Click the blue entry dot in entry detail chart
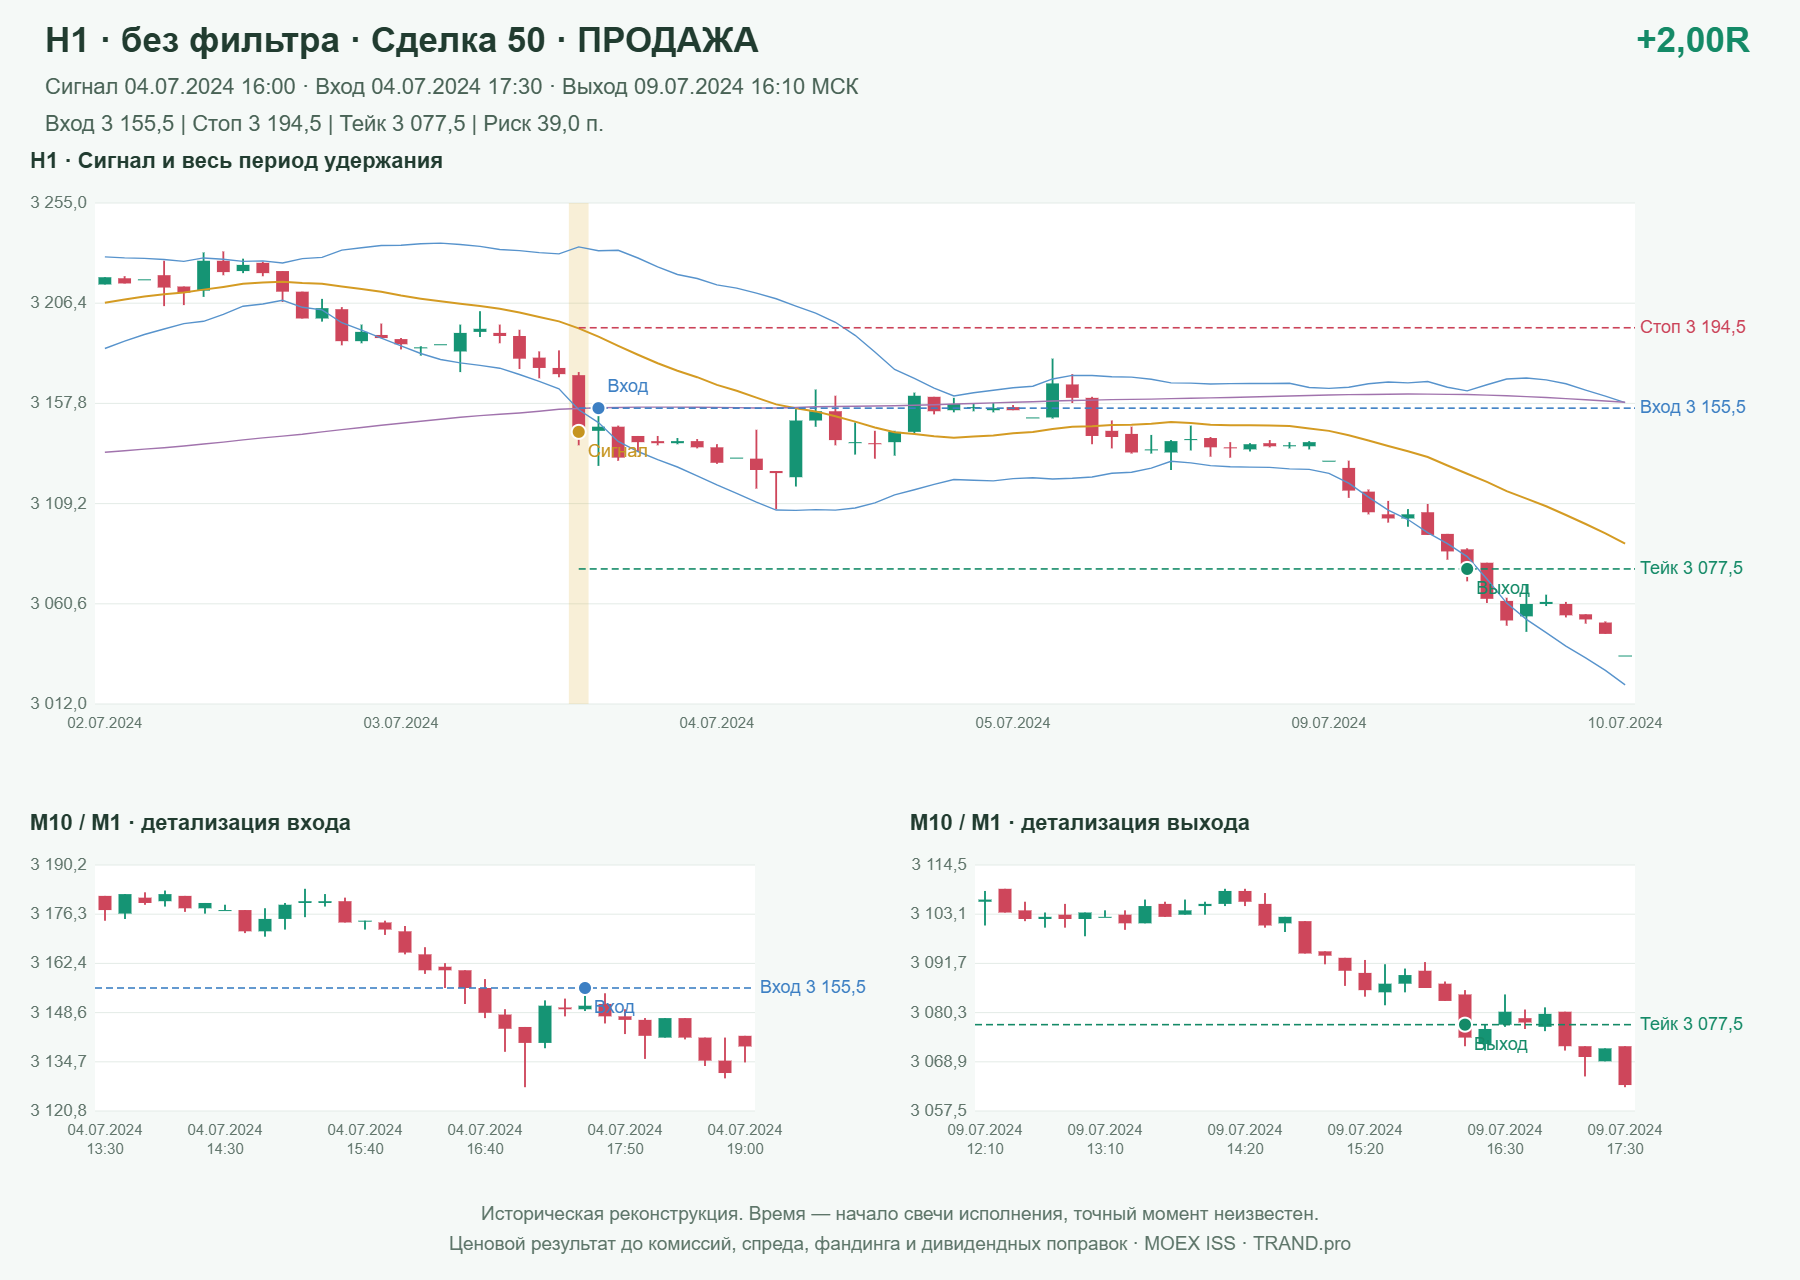Viewport: 1800px width, 1280px height. point(585,988)
